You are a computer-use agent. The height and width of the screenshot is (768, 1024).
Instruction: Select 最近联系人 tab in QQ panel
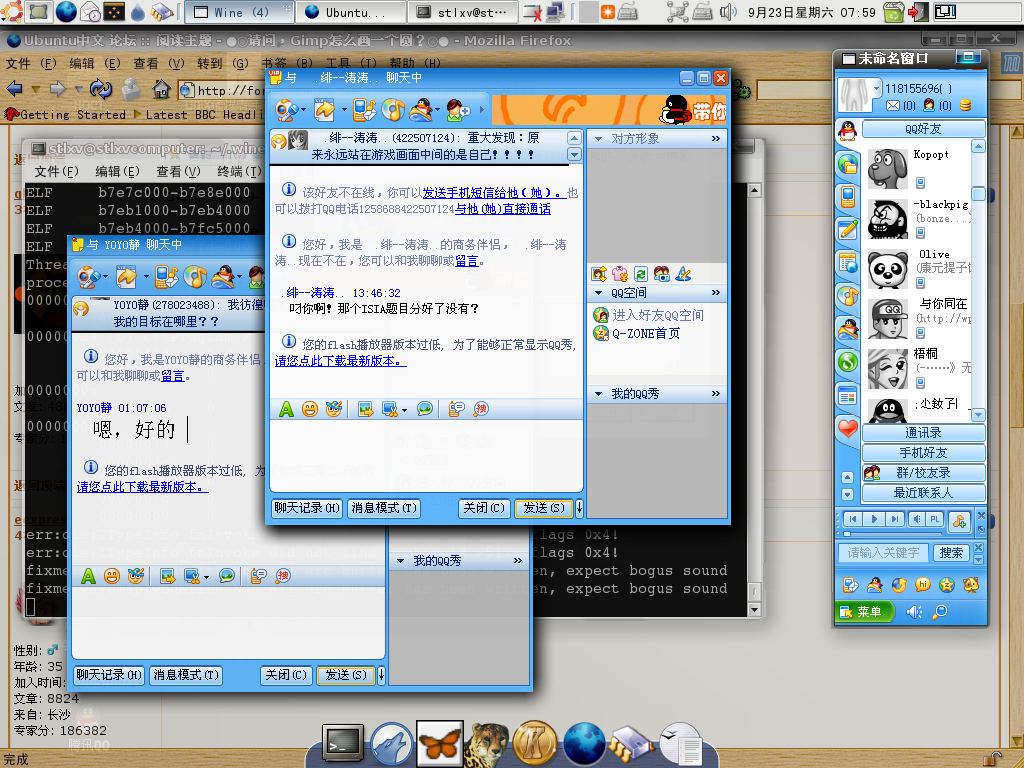[923, 492]
